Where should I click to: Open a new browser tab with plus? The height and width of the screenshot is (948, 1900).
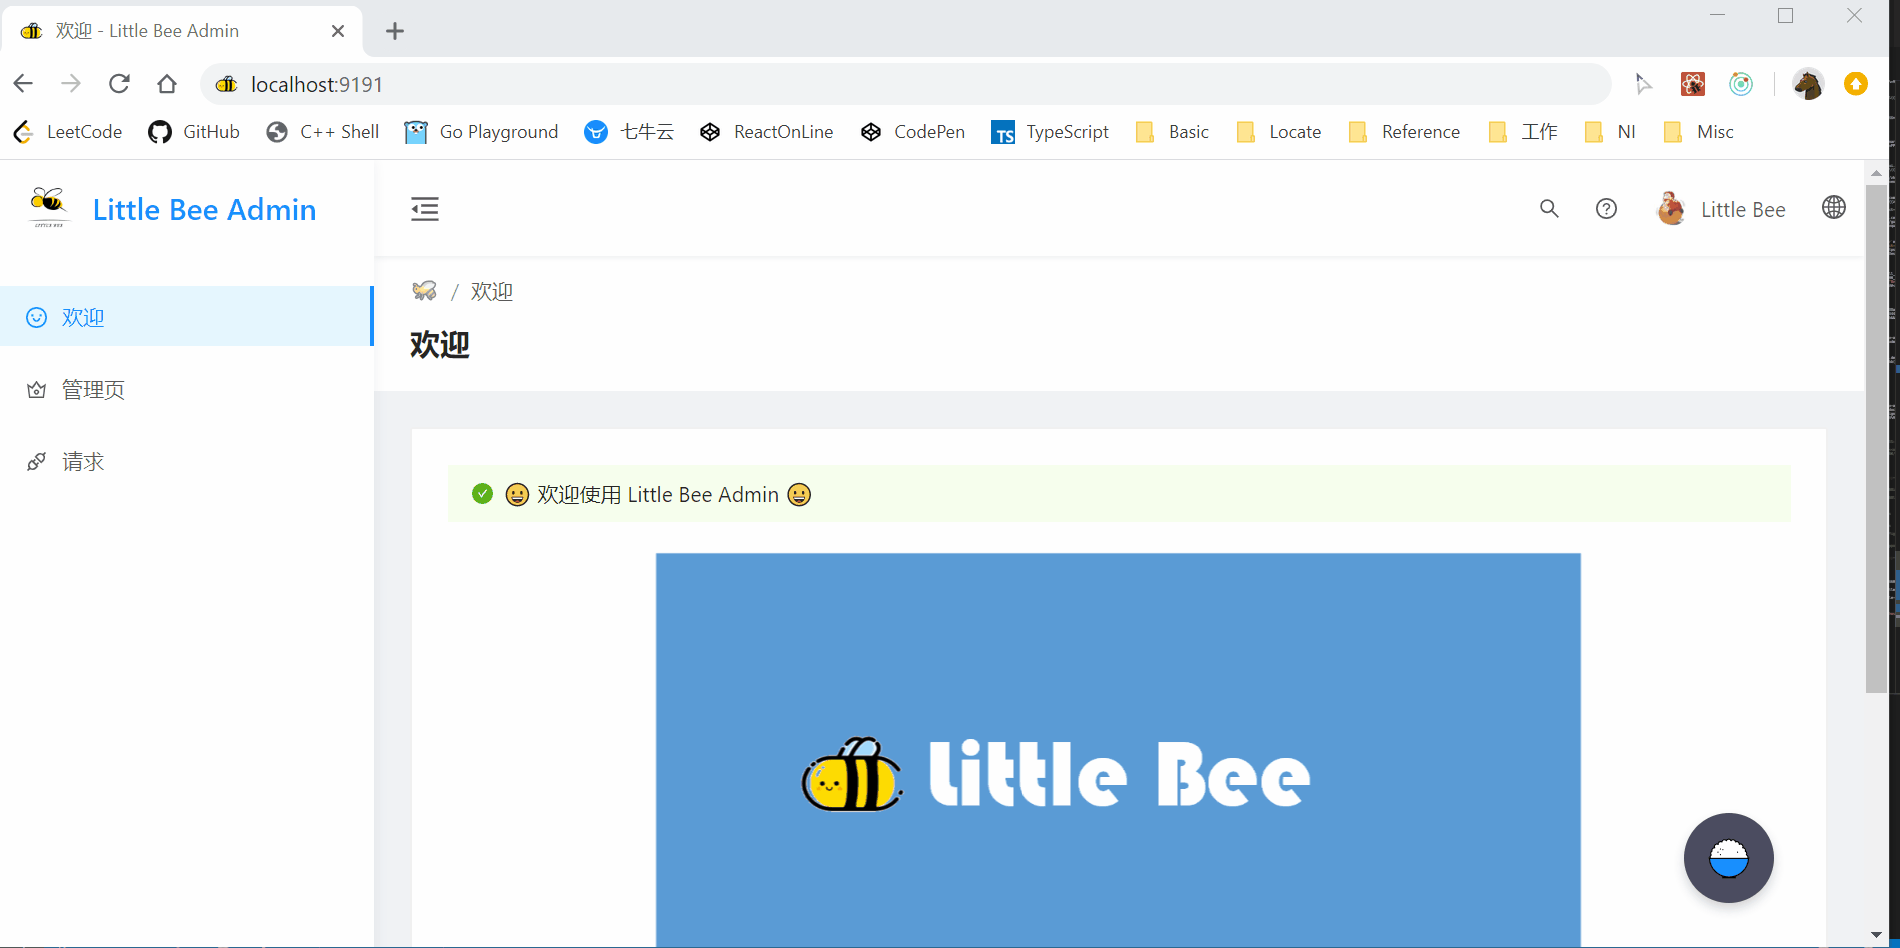[x=395, y=31]
